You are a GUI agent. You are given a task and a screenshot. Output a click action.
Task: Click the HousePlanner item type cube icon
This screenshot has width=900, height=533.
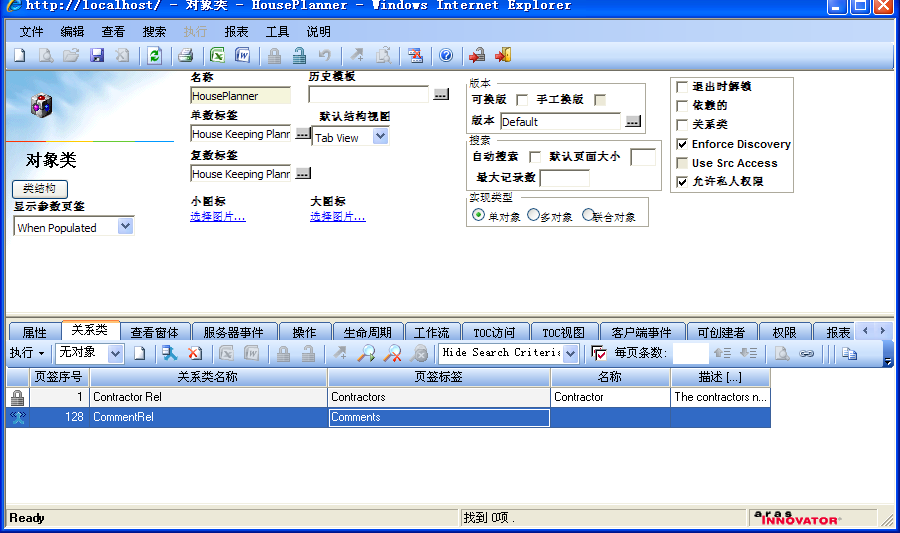pyautogui.click(x=41, y=106)
